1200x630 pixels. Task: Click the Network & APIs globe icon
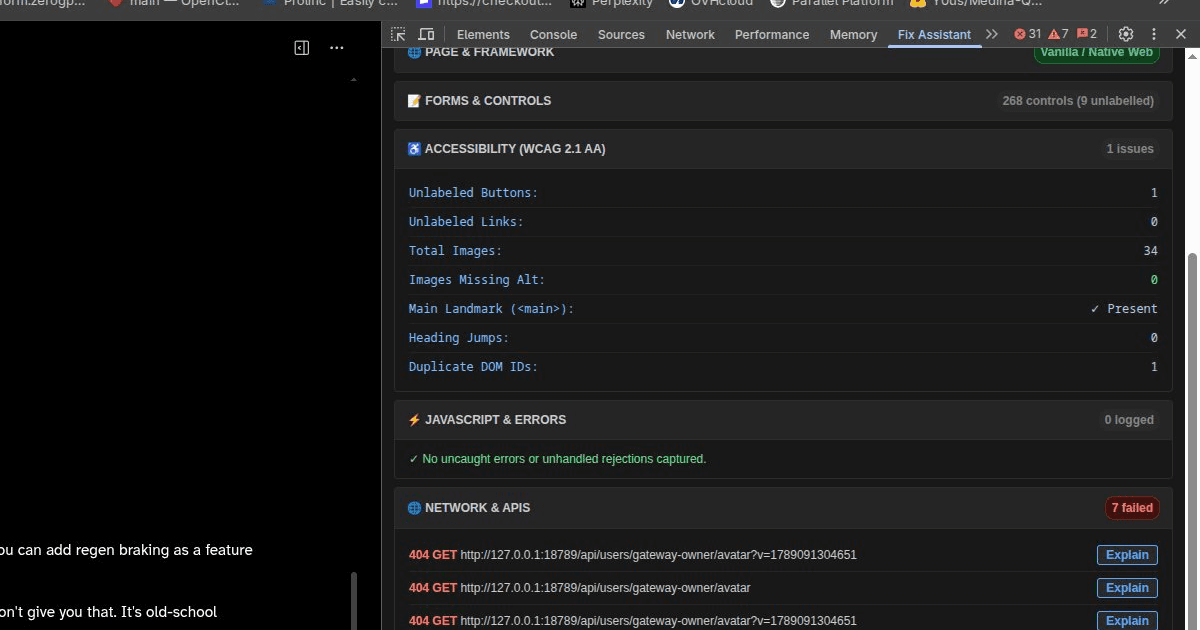pyautogui.click(x=414, y=508)
